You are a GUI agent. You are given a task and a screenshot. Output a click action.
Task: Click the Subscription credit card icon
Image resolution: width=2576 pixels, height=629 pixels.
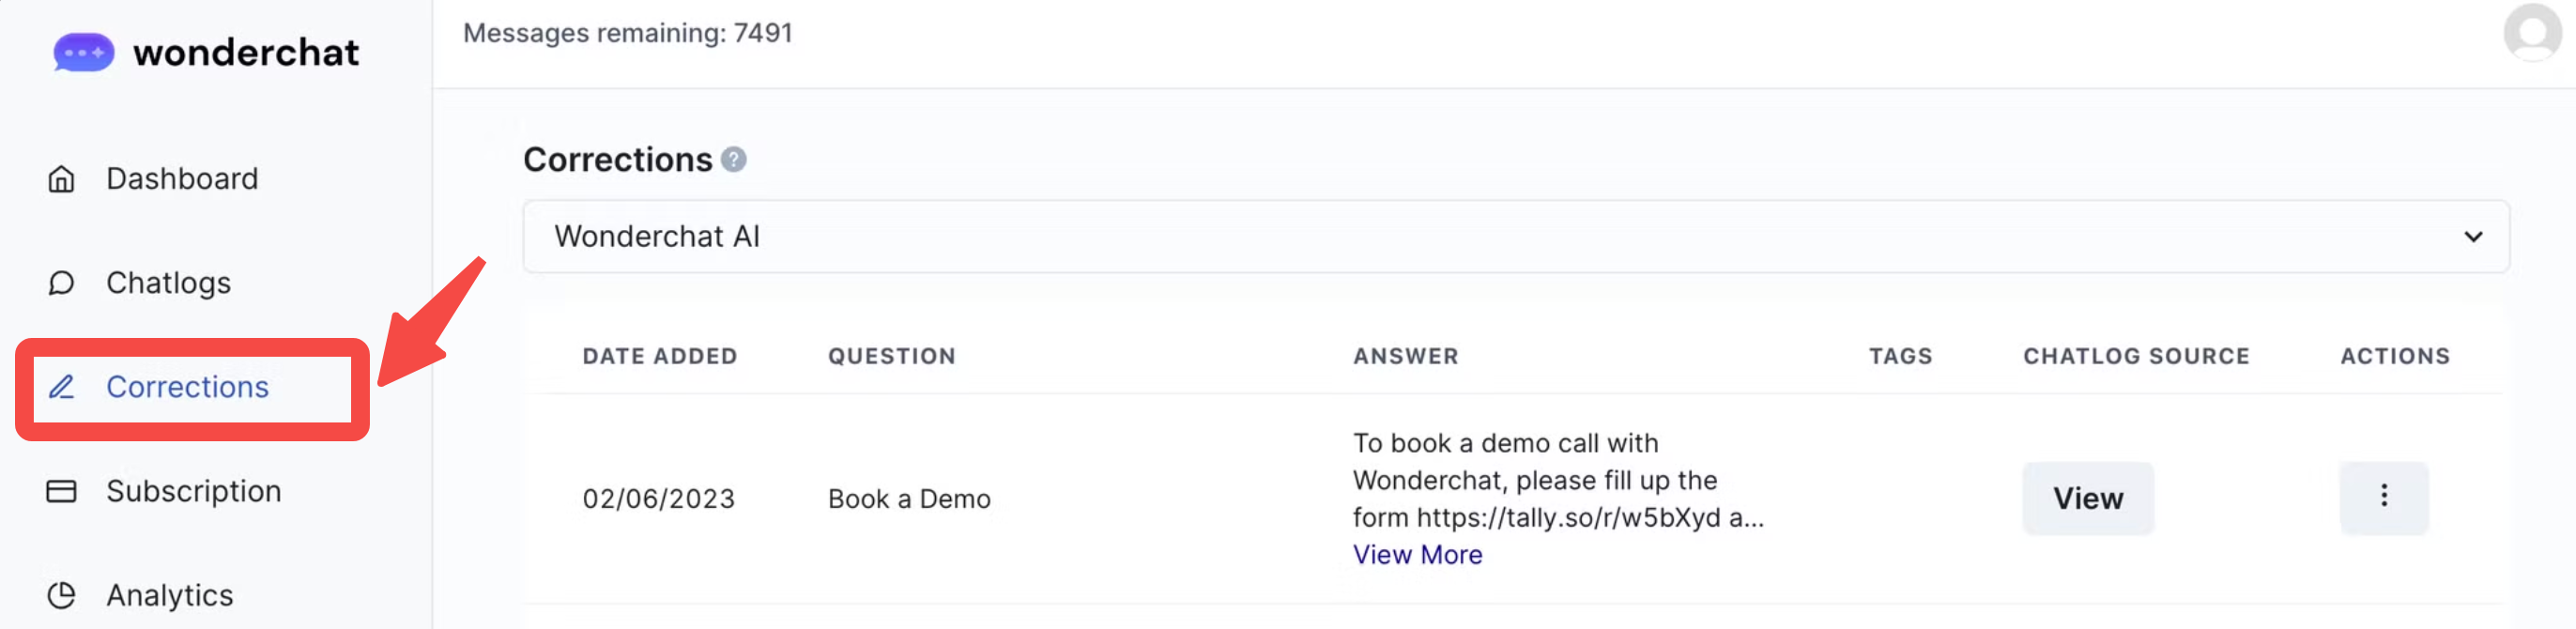click(x=62, y=491)
